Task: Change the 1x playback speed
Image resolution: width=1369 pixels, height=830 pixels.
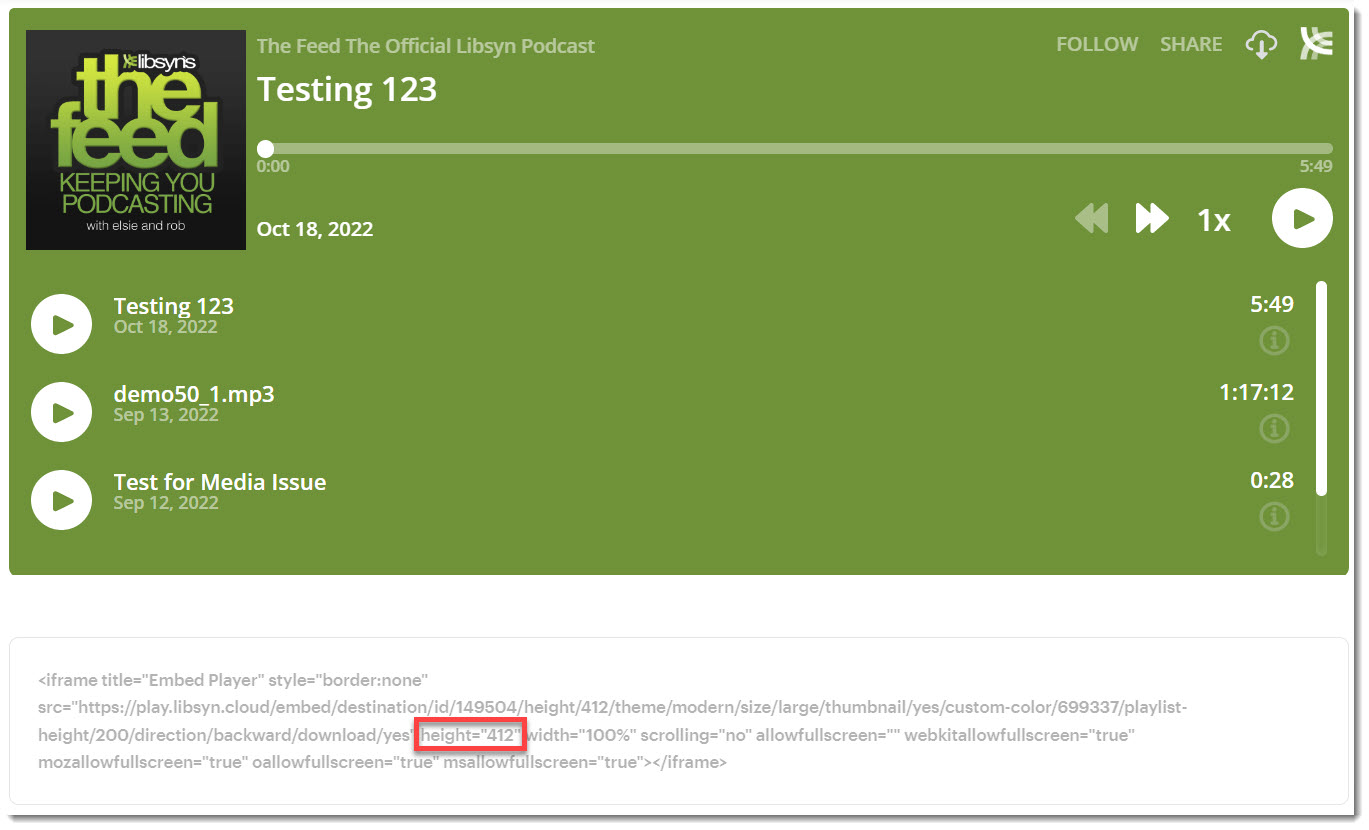Action: [x=1214, y=220]
